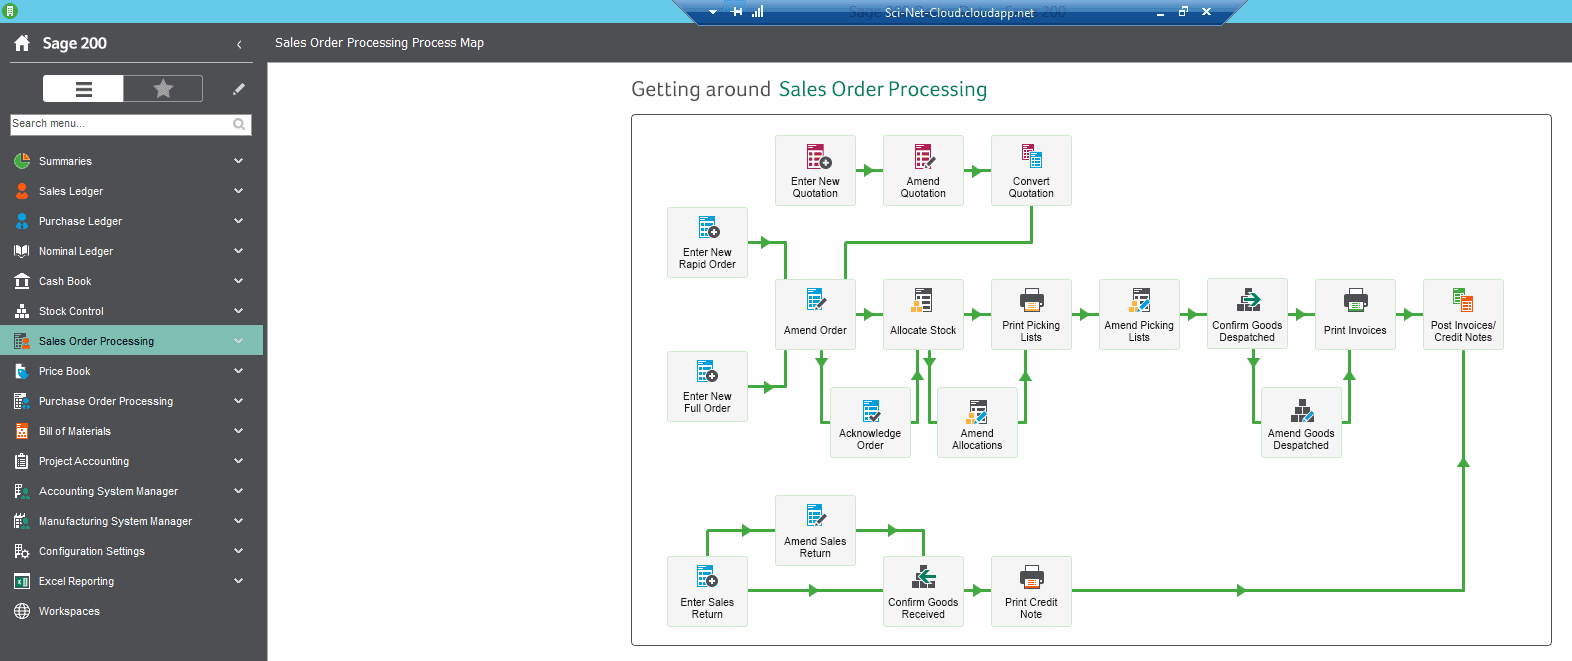Open the Convert Quotation process icon
The image size is (1572, 661).
pyautogui.click(x=1031, y=170)
